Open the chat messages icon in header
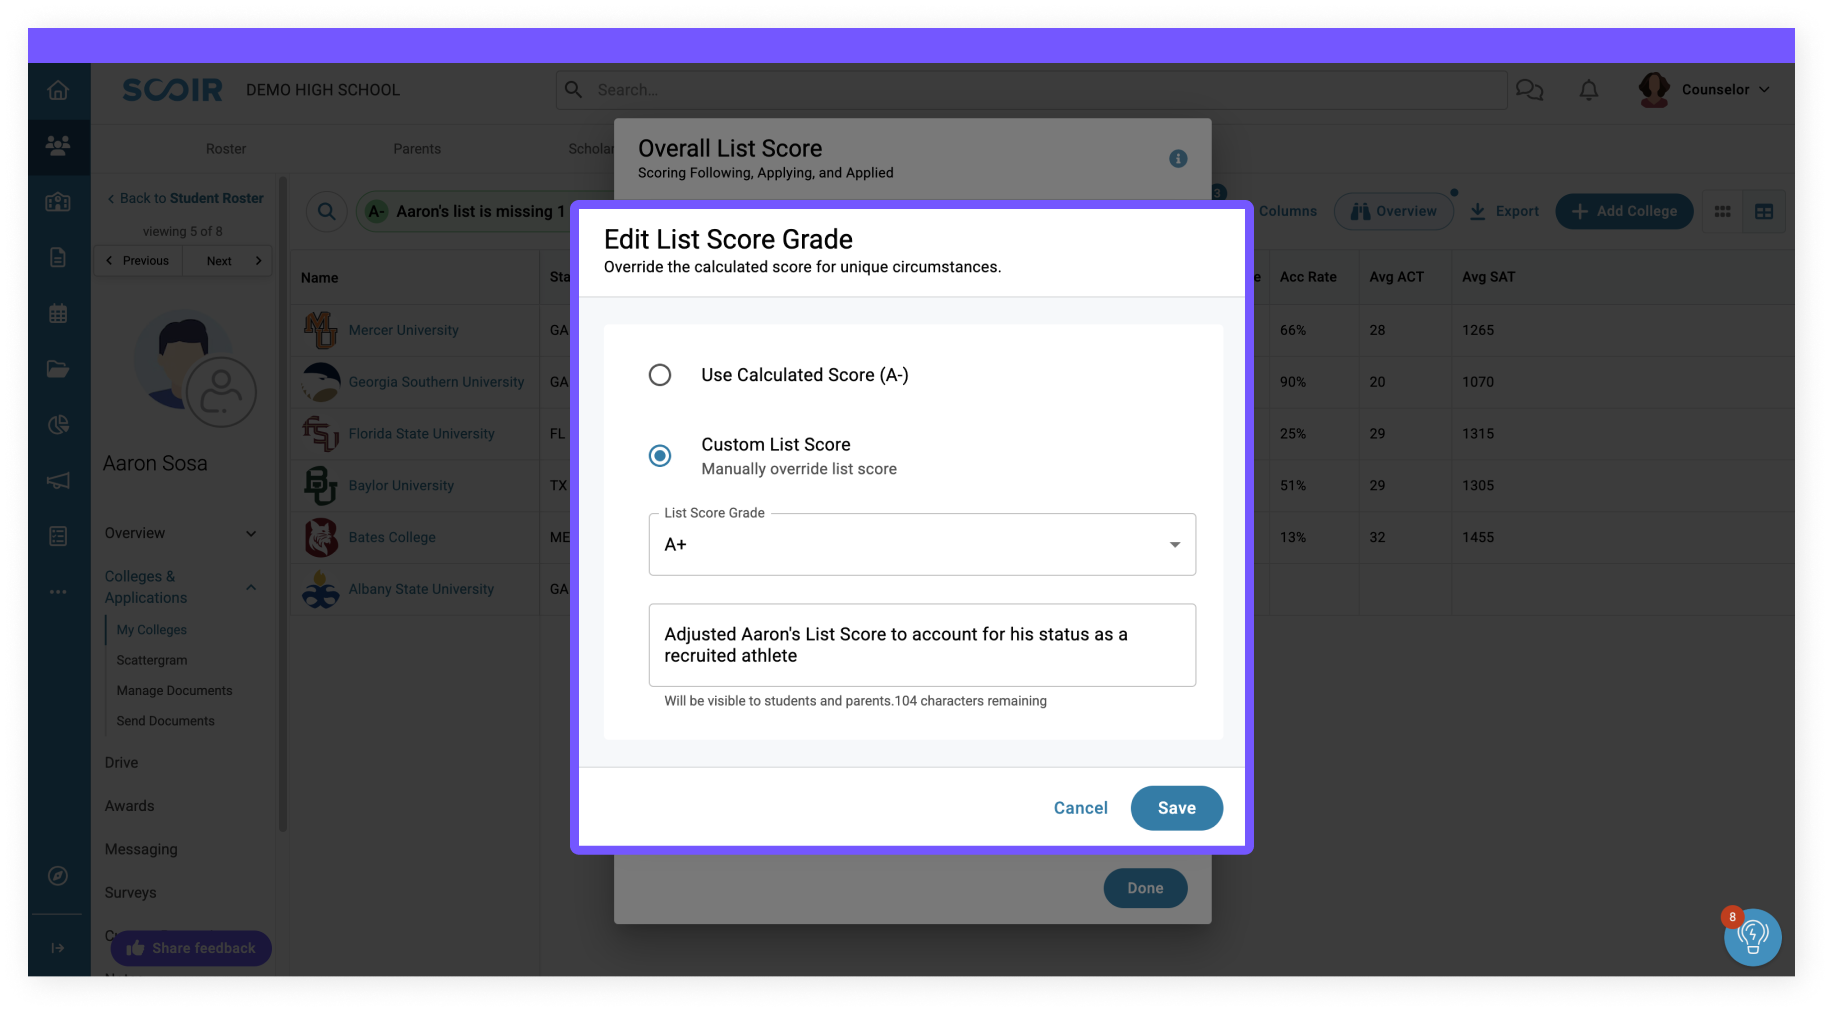This screenshot has width=1831, height=1013. tap(1529, 90)
